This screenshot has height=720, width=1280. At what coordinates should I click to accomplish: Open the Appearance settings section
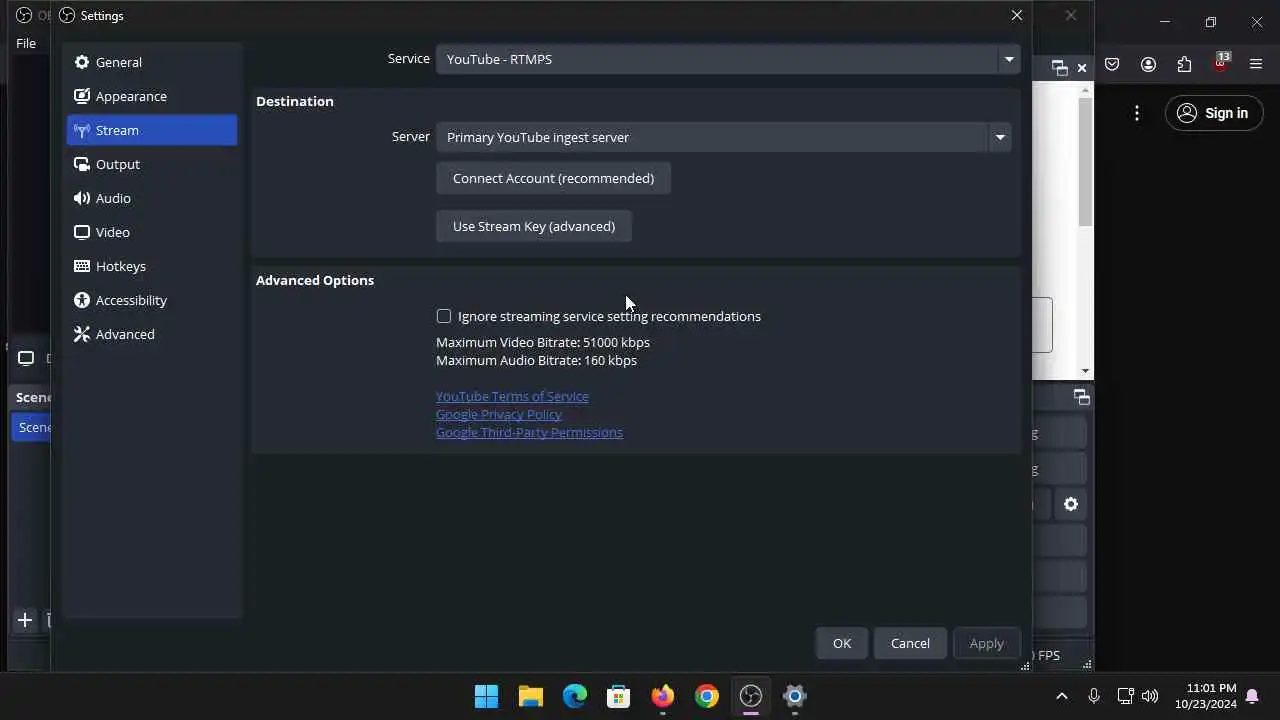coord(152,96)
